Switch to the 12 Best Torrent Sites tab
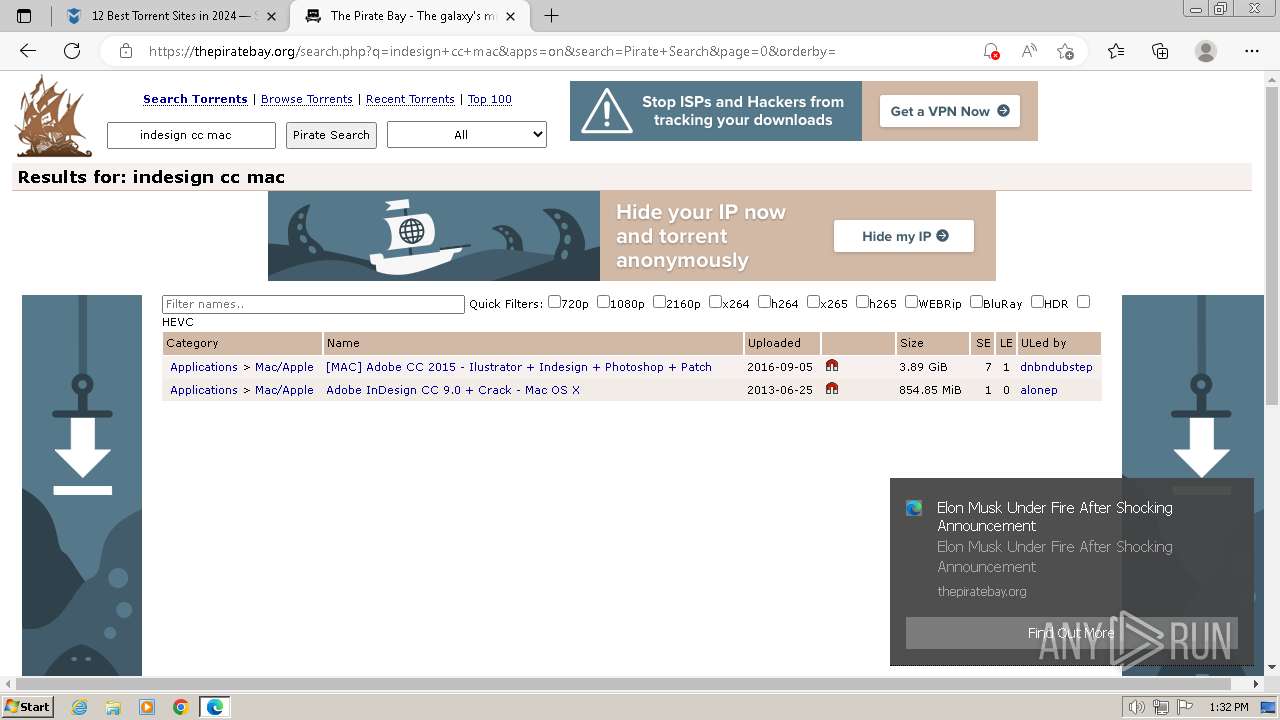 (171, 16)
